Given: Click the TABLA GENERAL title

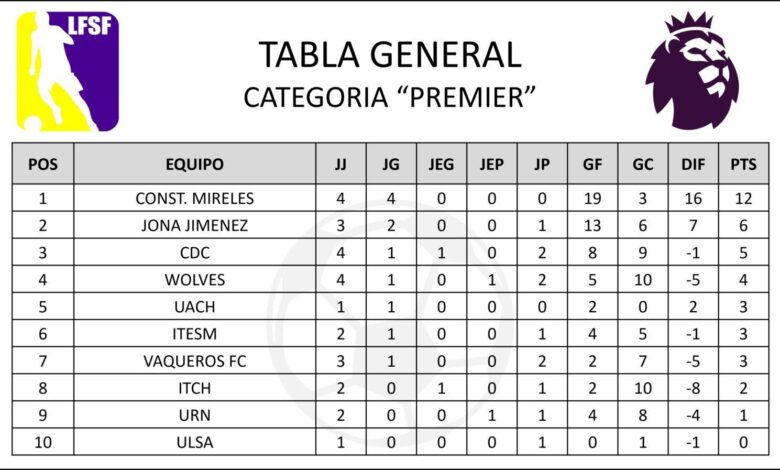Looking at the screenshot, I should point(390,54).
